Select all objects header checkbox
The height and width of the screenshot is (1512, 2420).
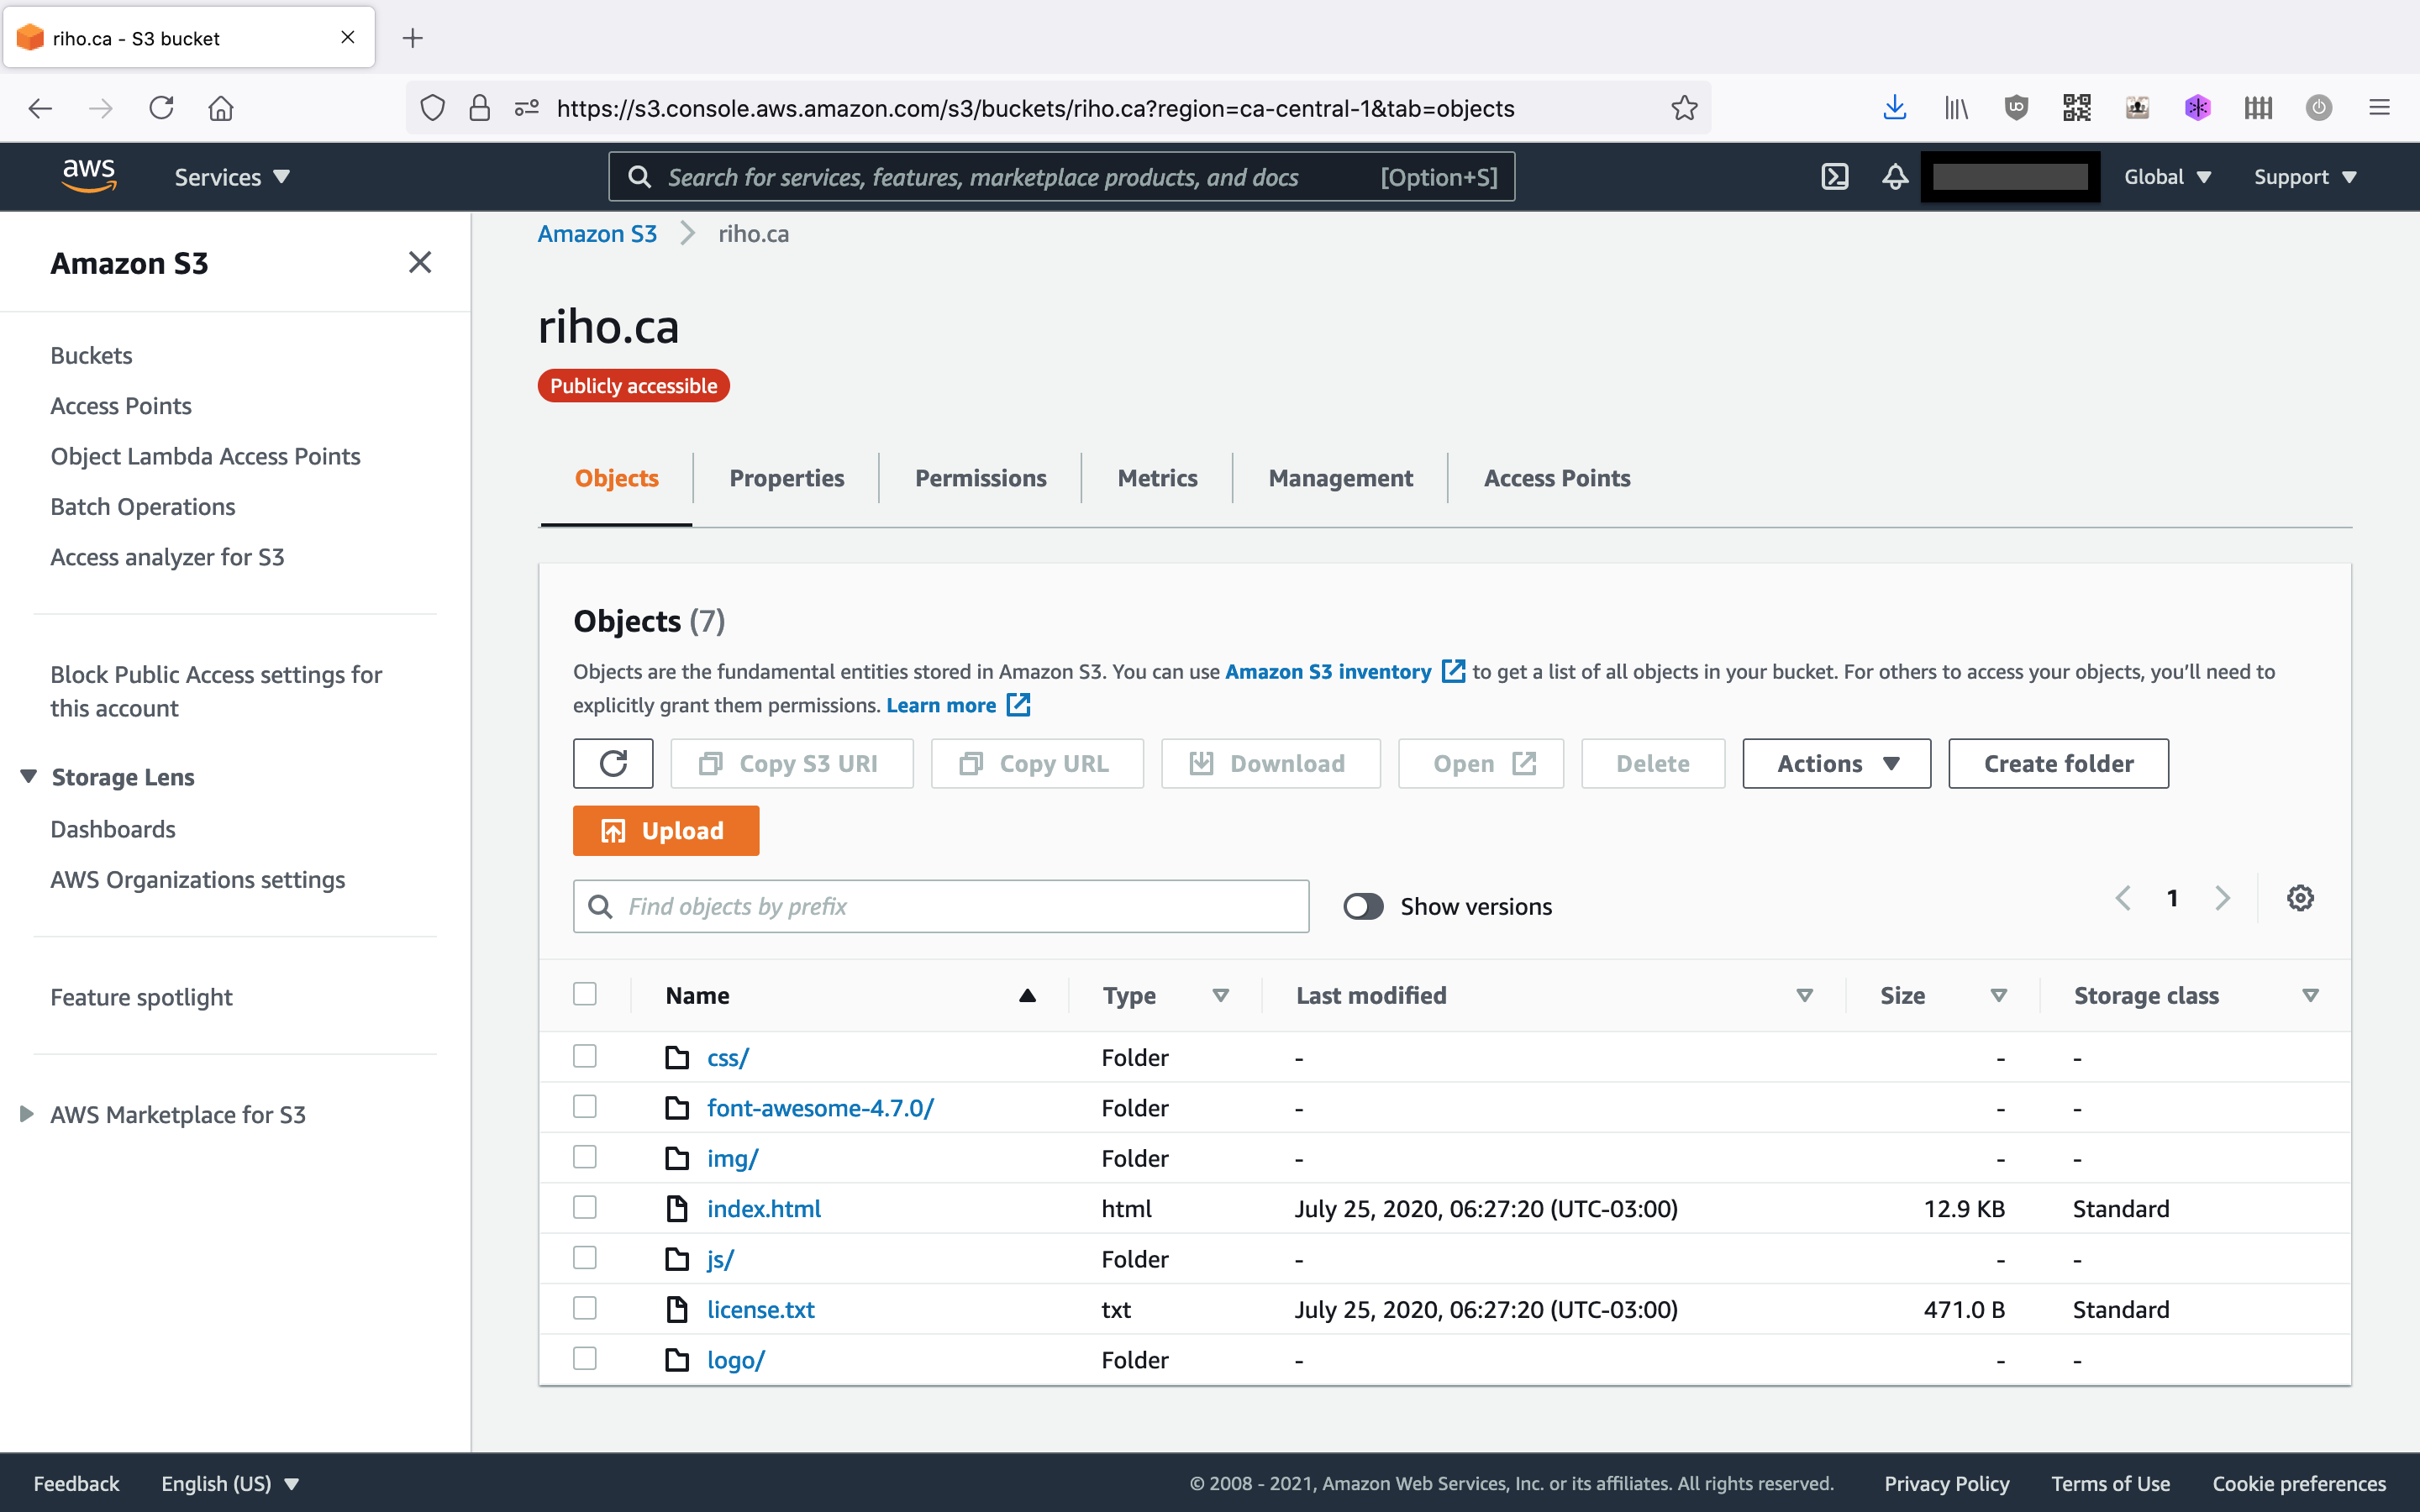coord(585,994)
